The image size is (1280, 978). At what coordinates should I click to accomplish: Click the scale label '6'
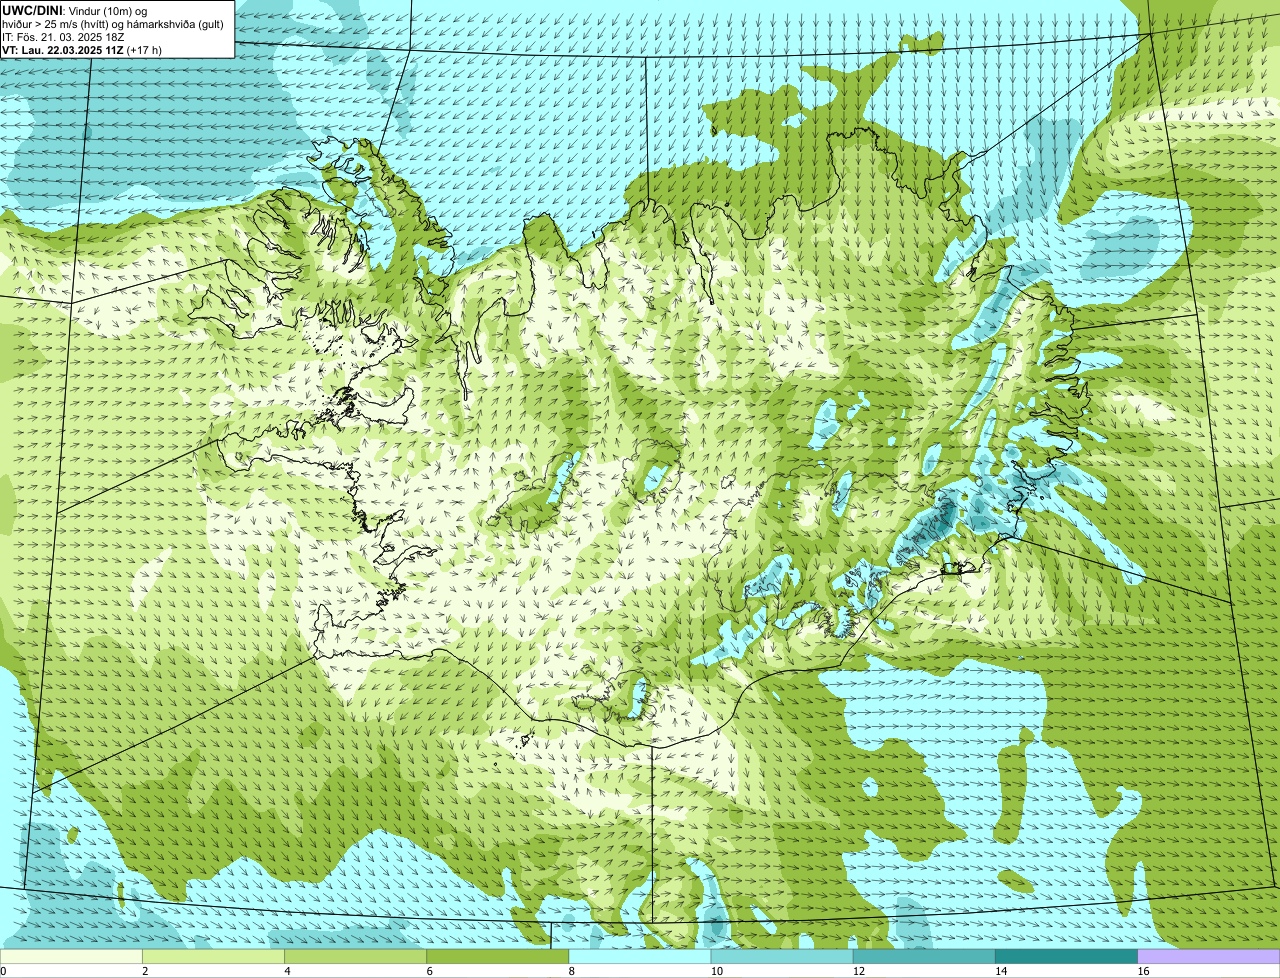(429, 971)
